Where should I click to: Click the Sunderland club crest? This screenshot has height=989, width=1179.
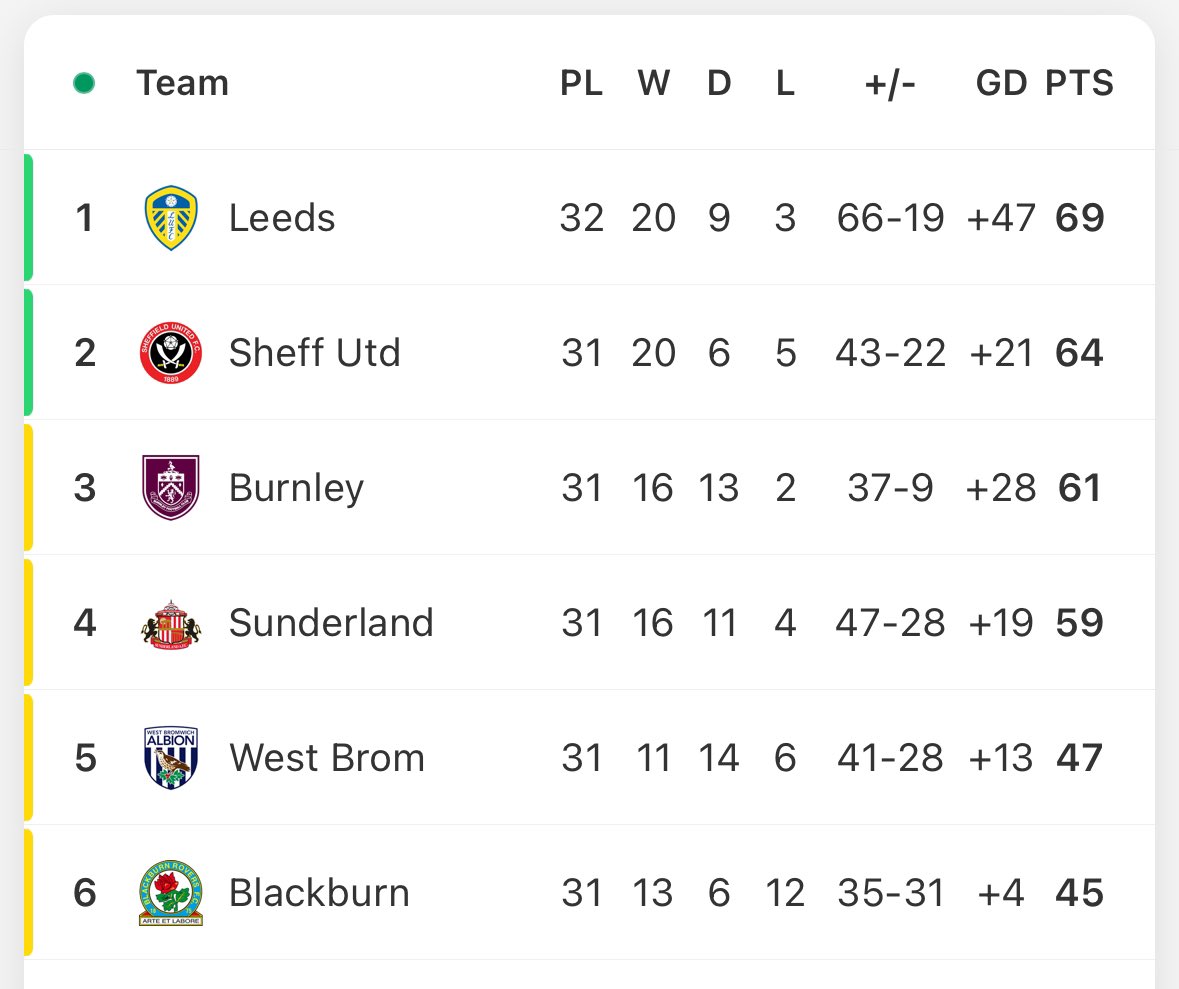171,624
